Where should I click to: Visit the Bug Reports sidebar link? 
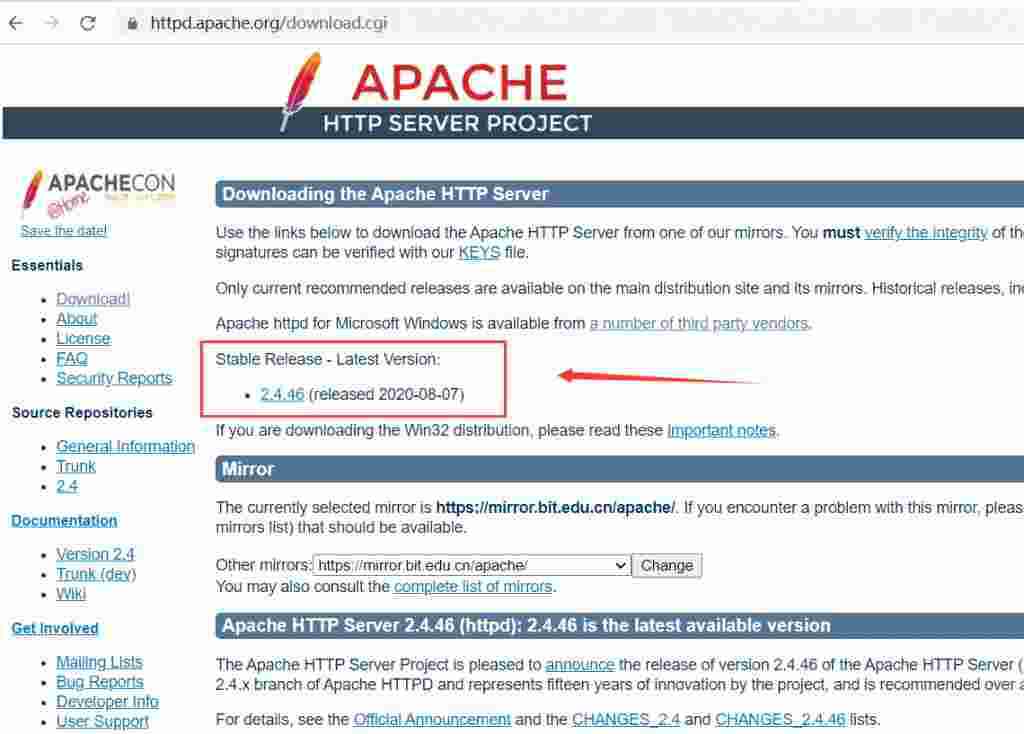pyautogui.click(x=100, y=682)
